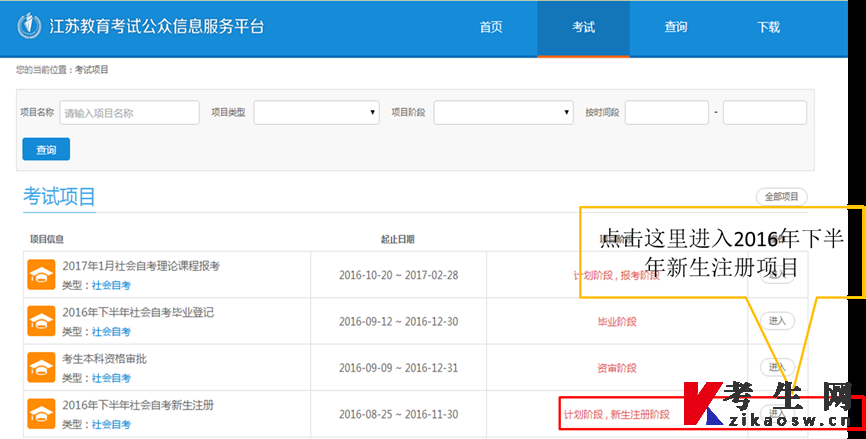
Task: Click the blue 查询 search button
Action: 46,150
